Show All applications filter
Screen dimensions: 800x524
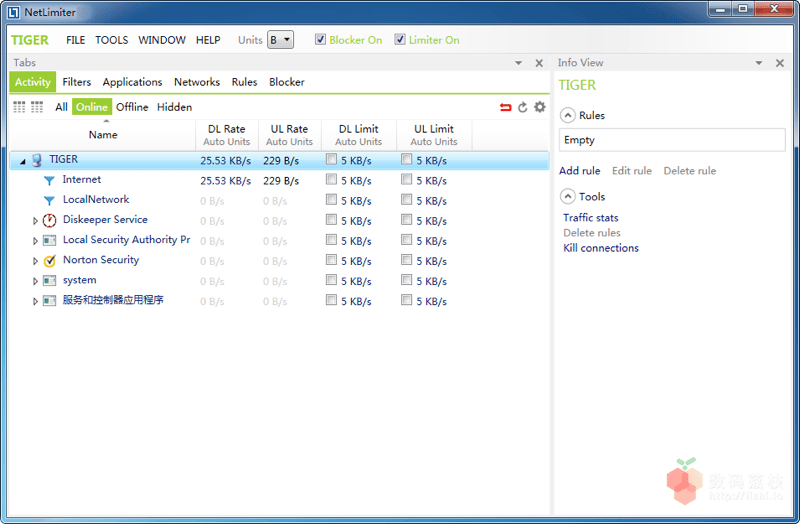click(x=61, y=107)
